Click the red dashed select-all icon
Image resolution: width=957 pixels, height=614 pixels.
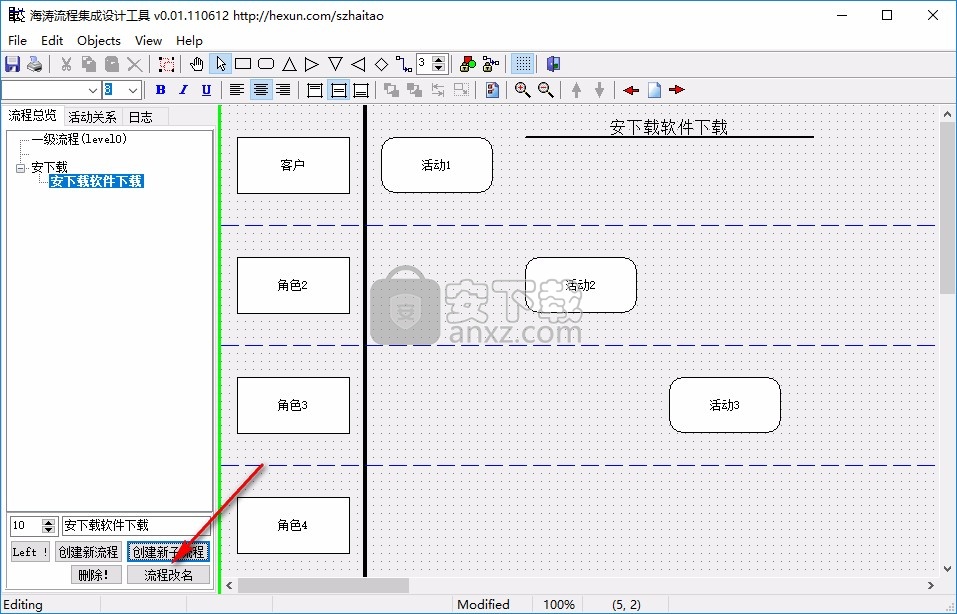[166, 64]
